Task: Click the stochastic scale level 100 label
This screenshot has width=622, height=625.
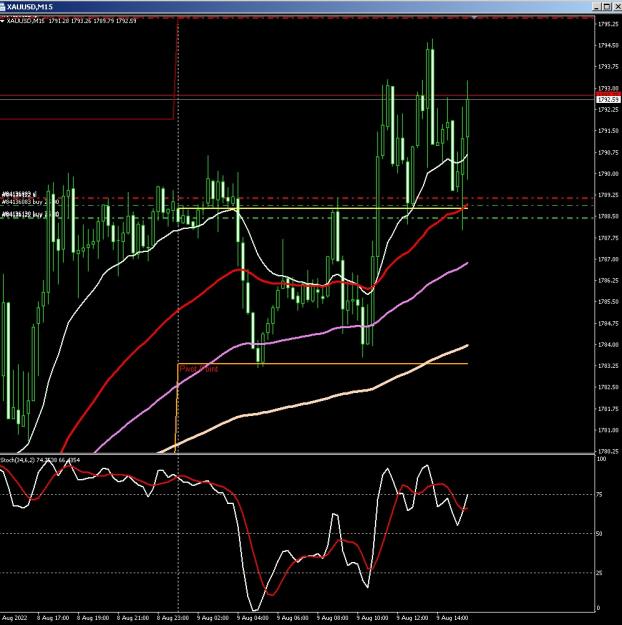Action: tap(602, 459)
